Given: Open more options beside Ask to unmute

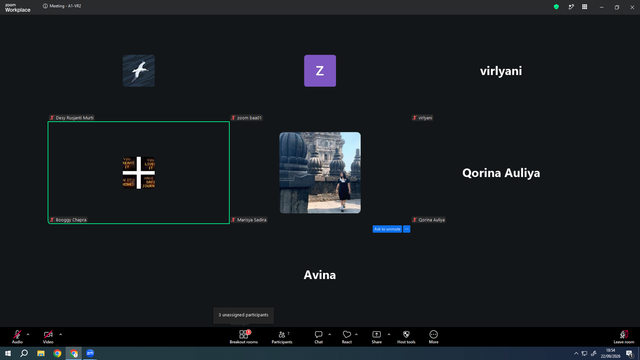Looking at the screenshot, I should (x=407, y=229).
